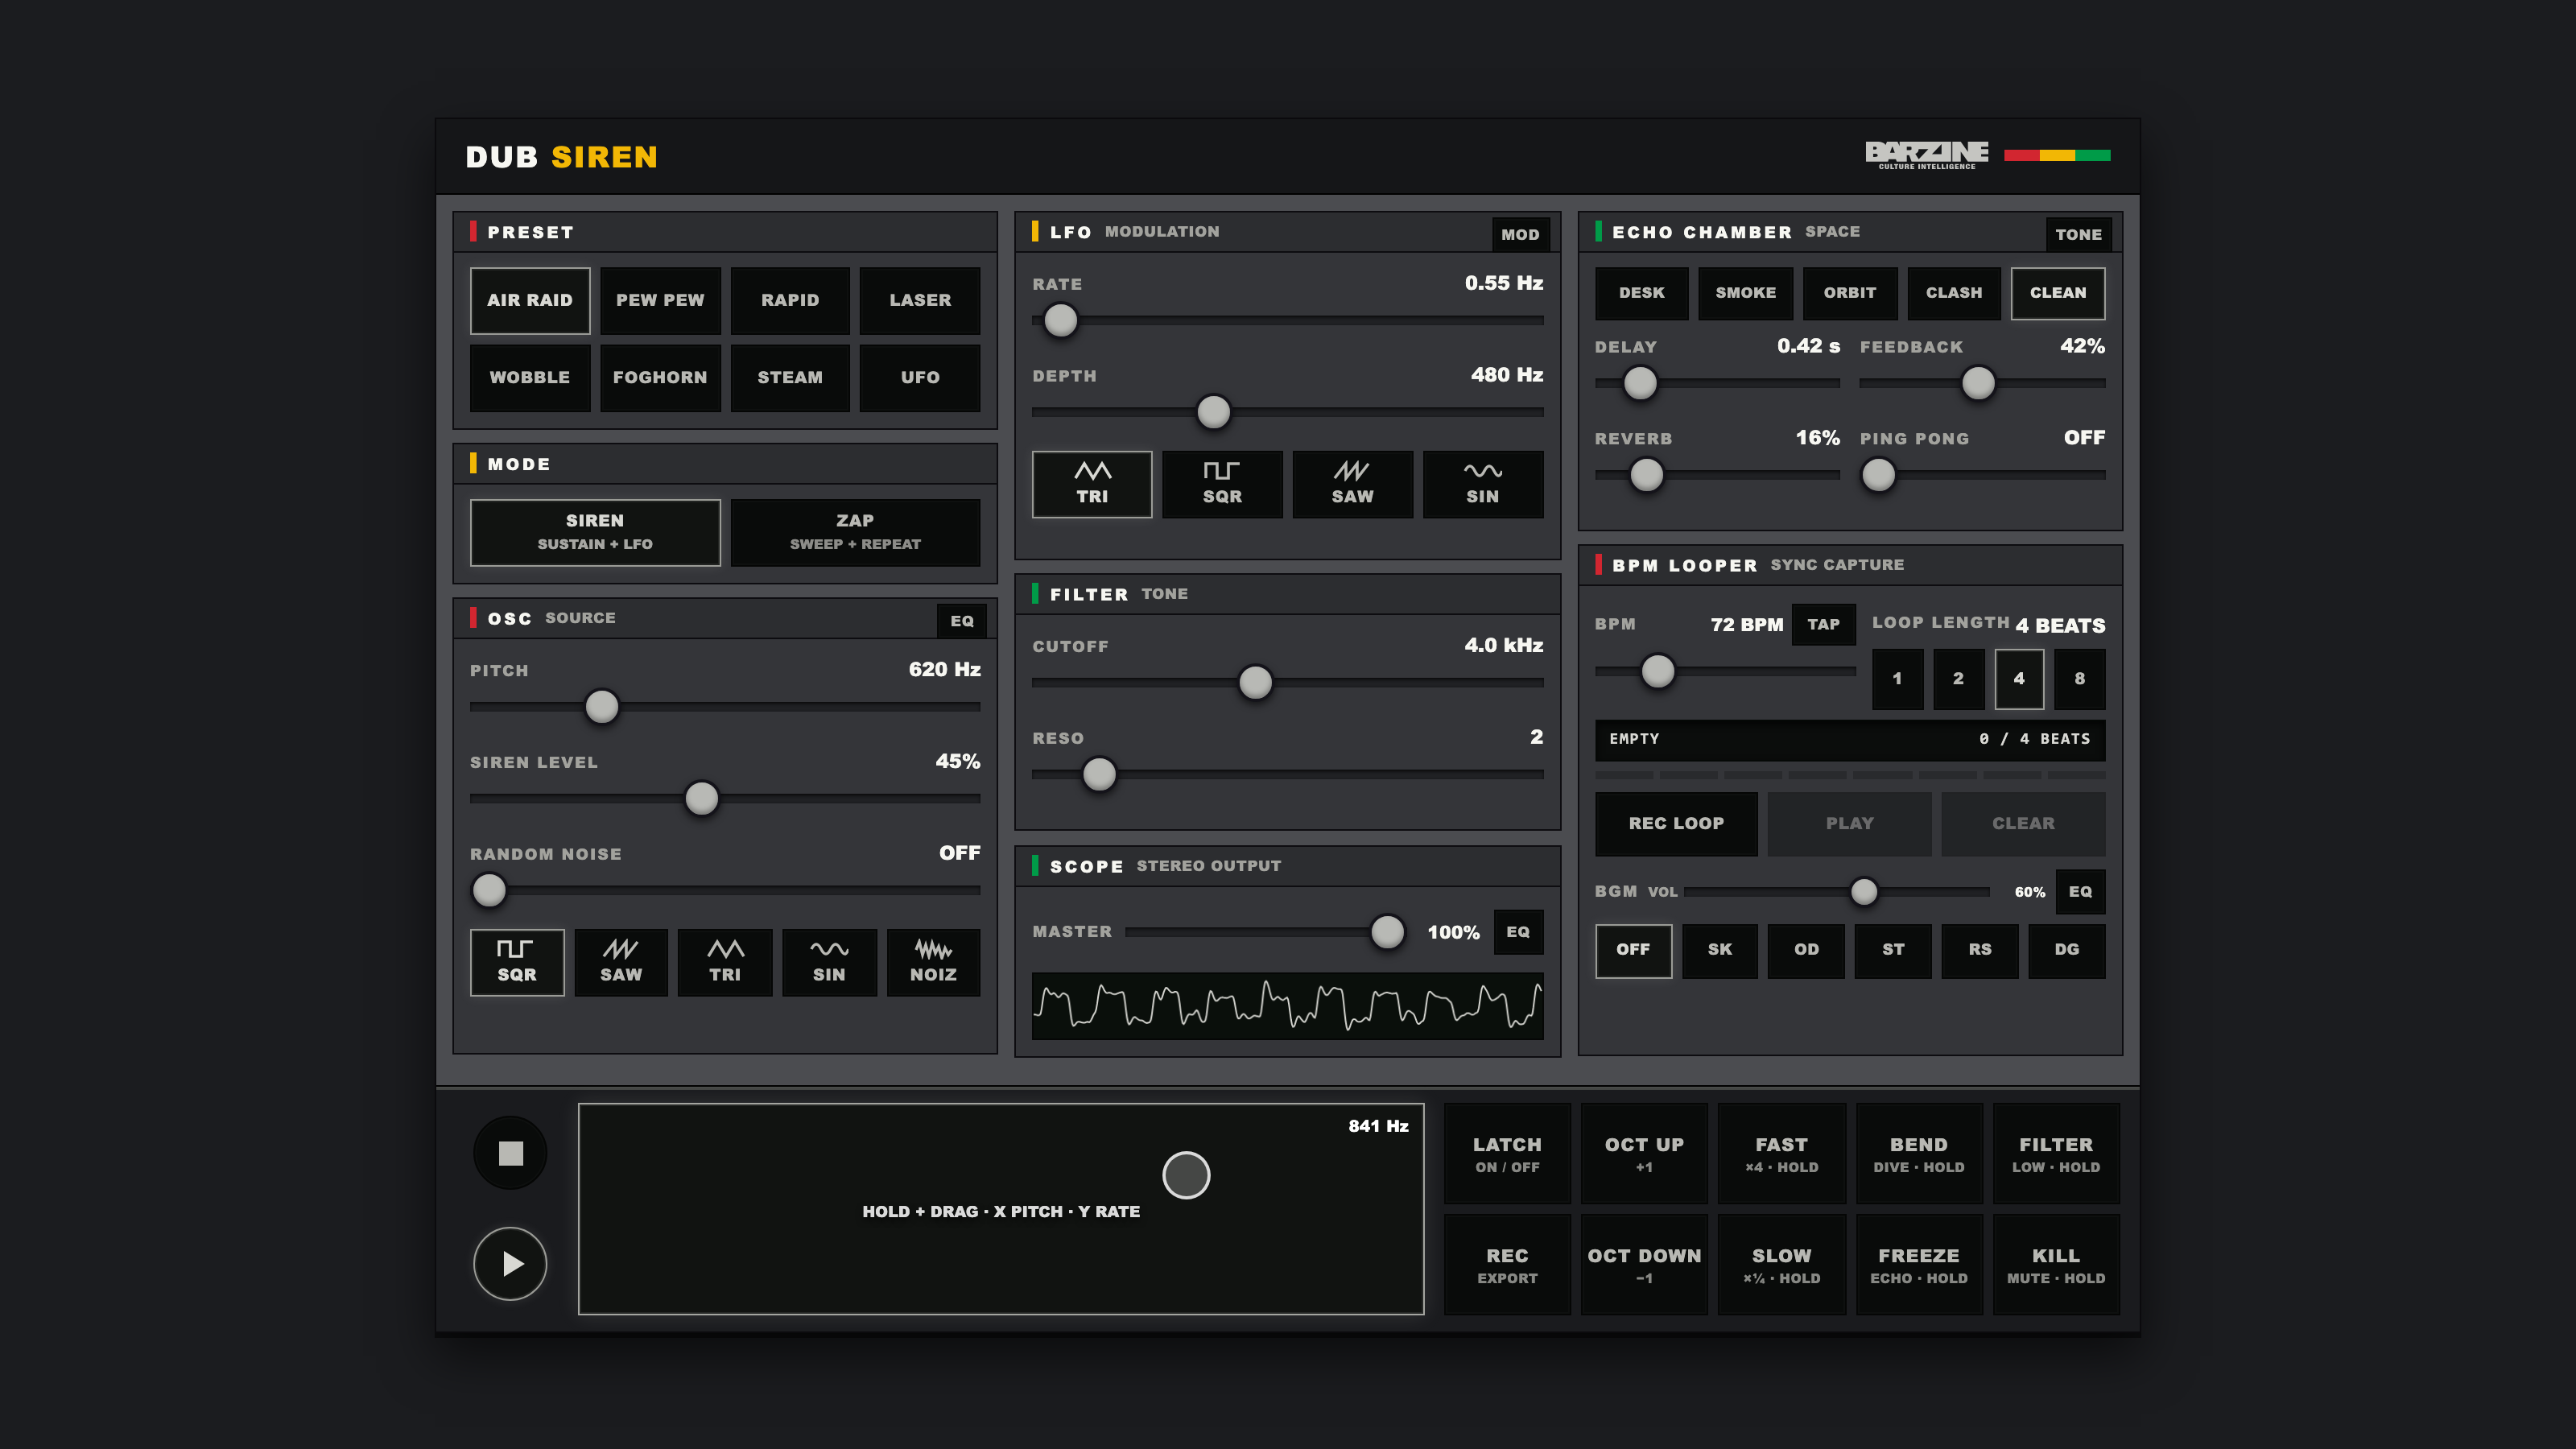Switch mode to ZAP sweep + repeat
The height and width of the screenshot is (1449, 2576).
coord(855,532)
